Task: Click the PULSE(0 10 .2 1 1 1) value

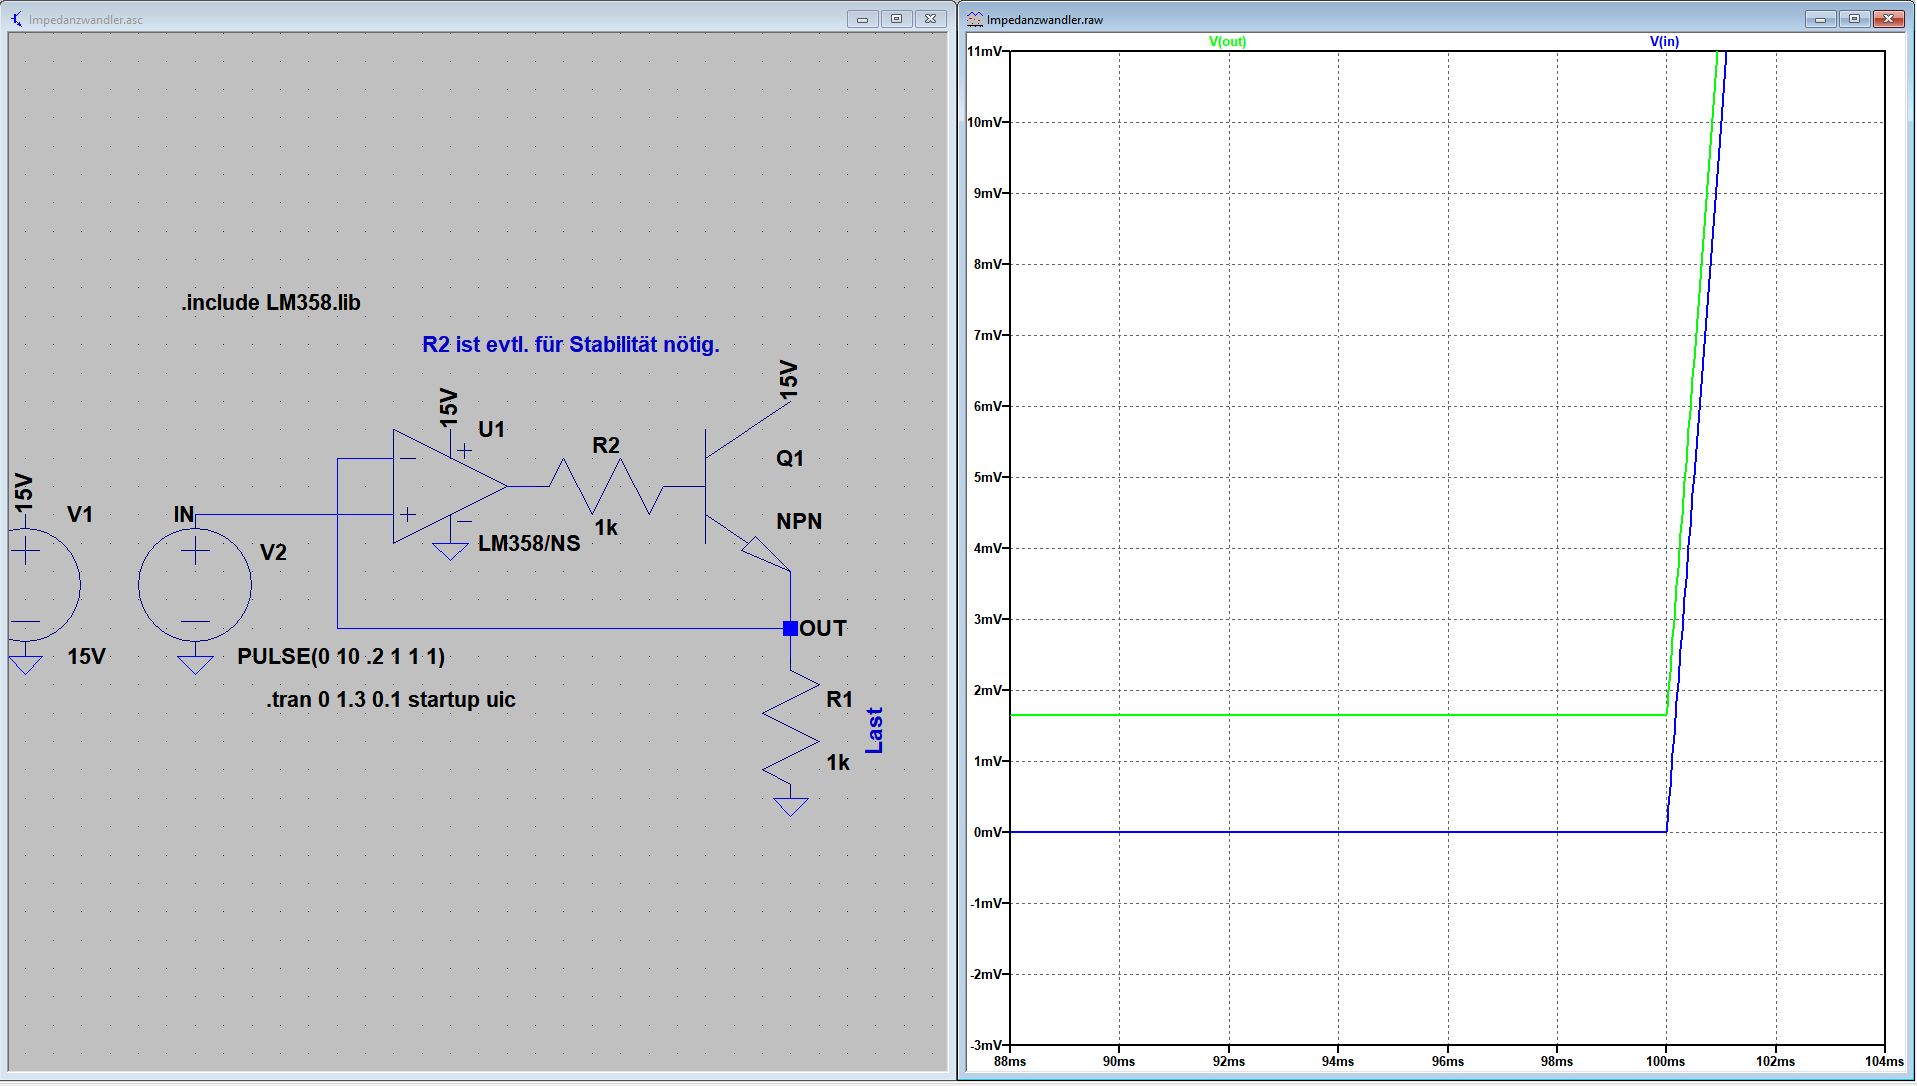Action: point(341,657)
